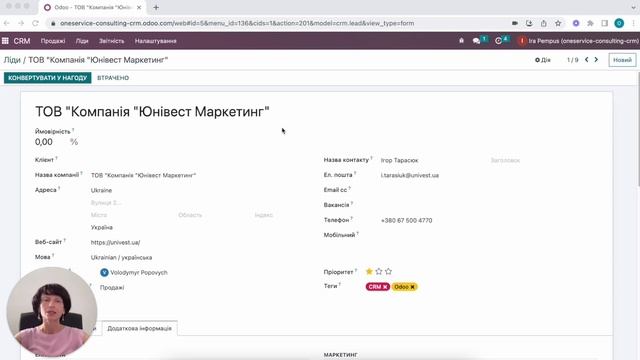Open the Налаштування menu

pyautogui.click(x=156, y=41)
